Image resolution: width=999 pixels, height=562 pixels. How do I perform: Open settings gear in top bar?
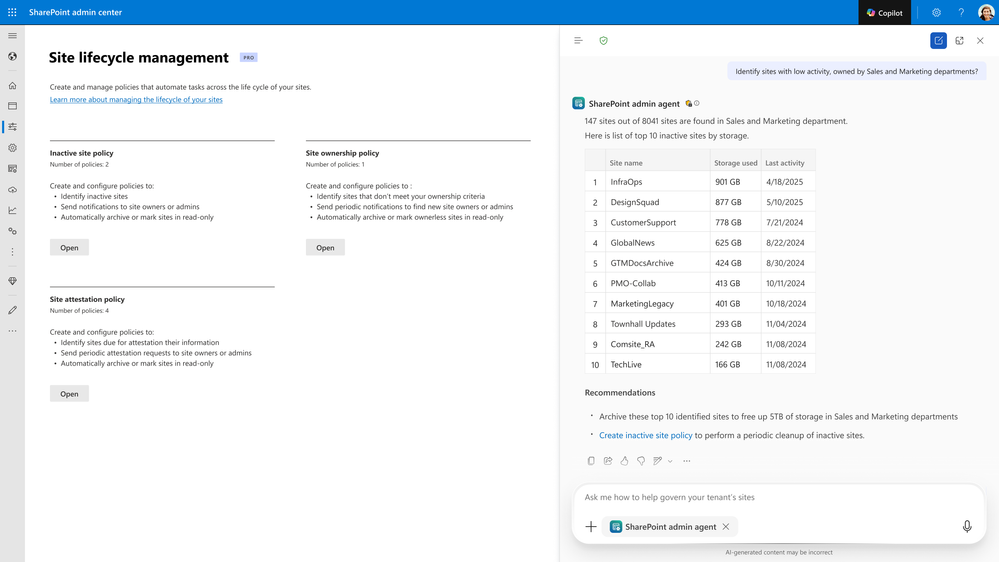point(936,12)
